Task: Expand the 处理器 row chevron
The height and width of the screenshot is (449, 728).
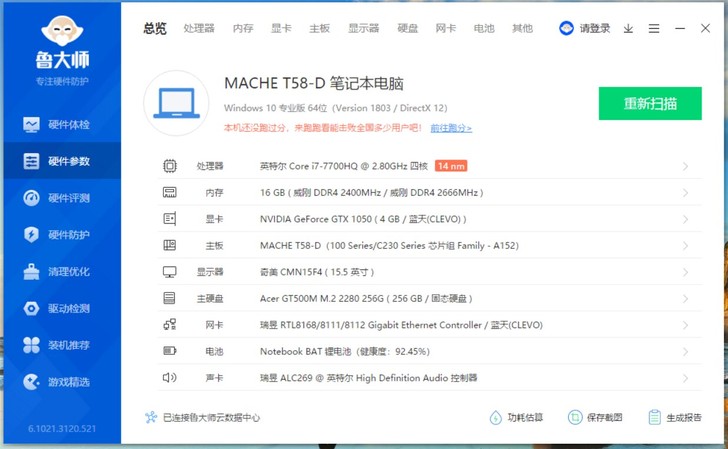Action: click(x=685, y=166)
